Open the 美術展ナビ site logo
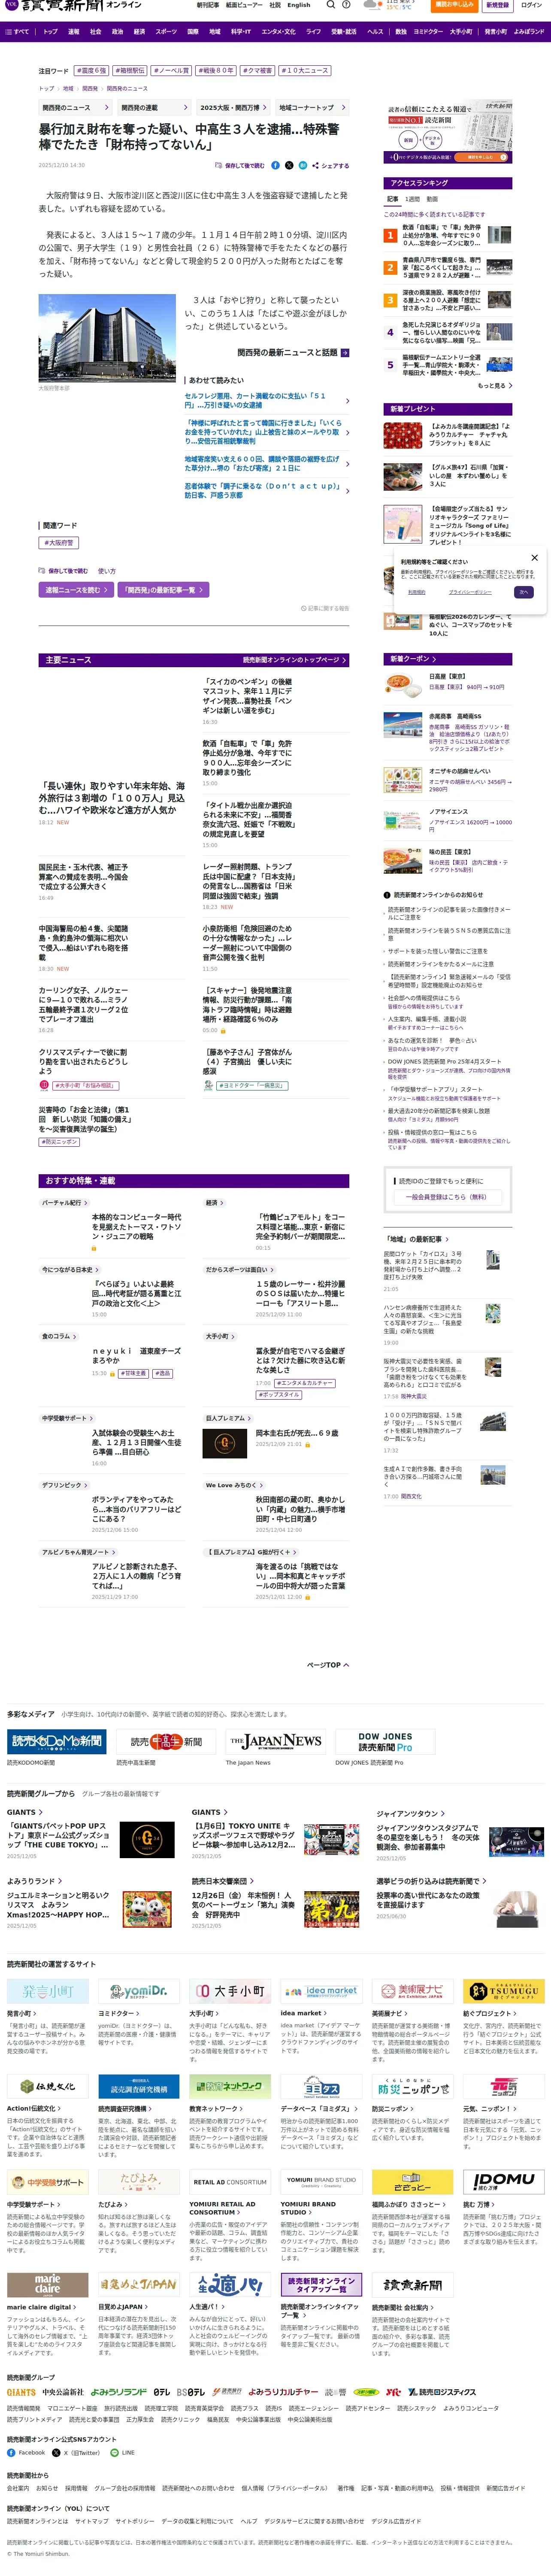This screenshot has width=551, height=2576. [x=412, y=1991]
